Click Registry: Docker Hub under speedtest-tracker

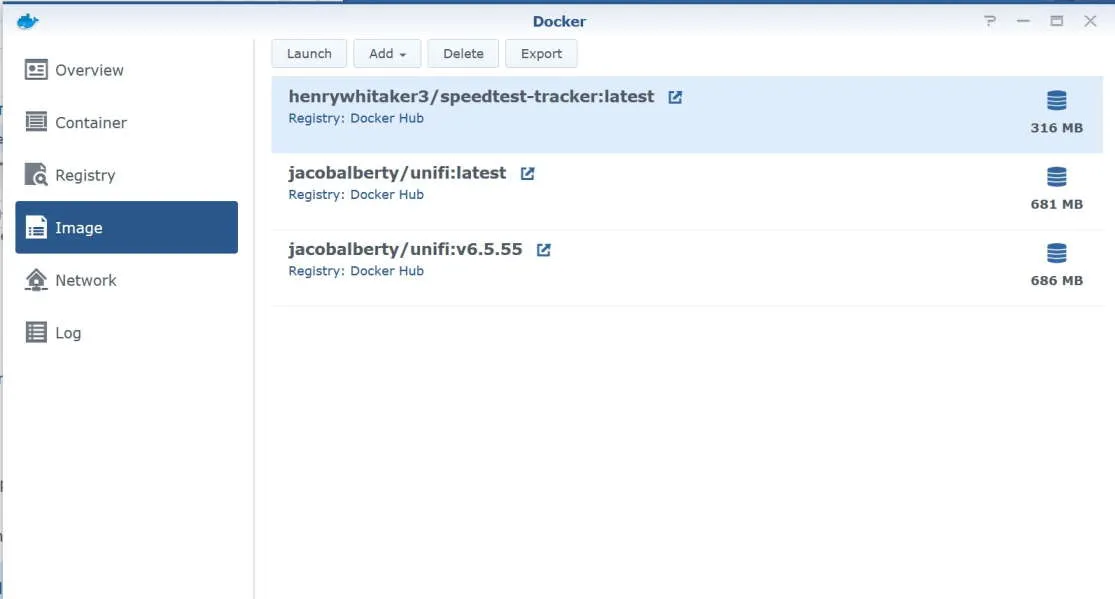(355, 118)
